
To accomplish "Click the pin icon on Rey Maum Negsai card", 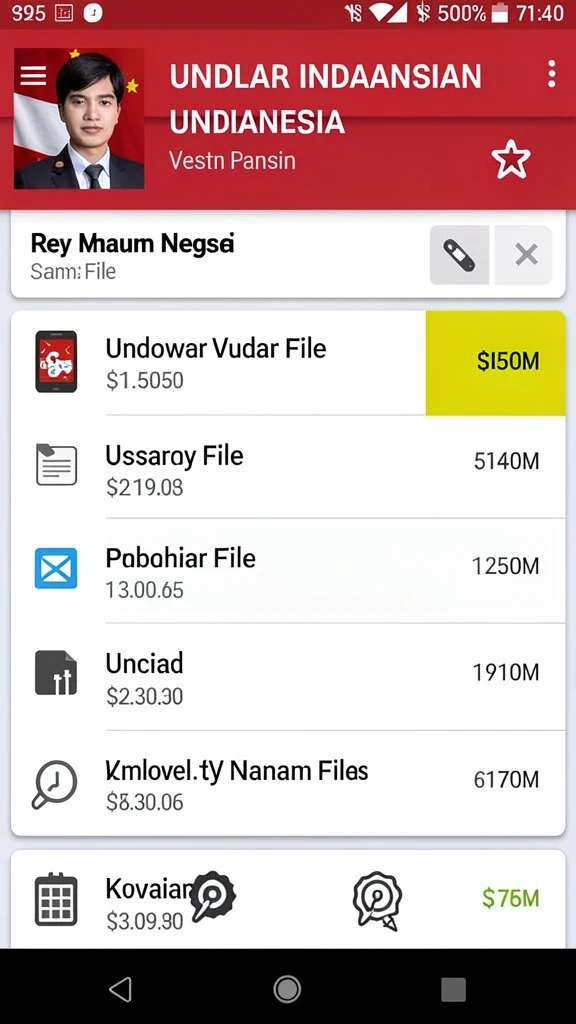I will 459,255.
